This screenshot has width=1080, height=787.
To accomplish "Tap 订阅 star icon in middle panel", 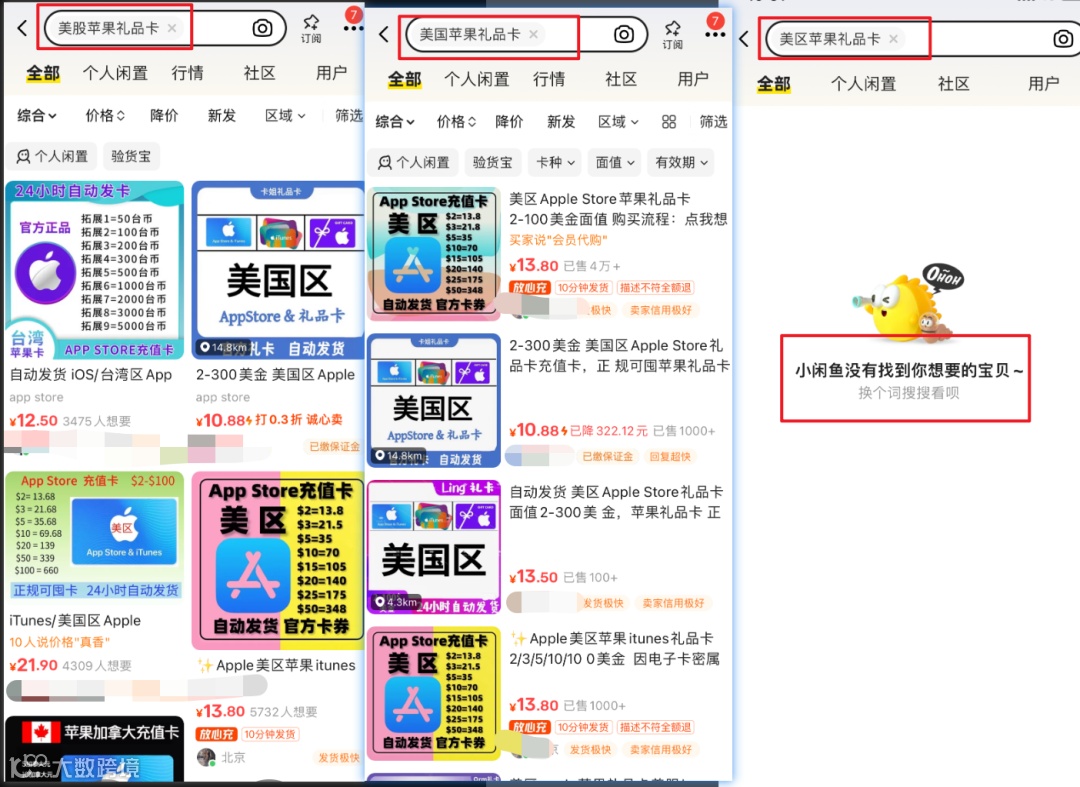I will [x=672, y=34].
